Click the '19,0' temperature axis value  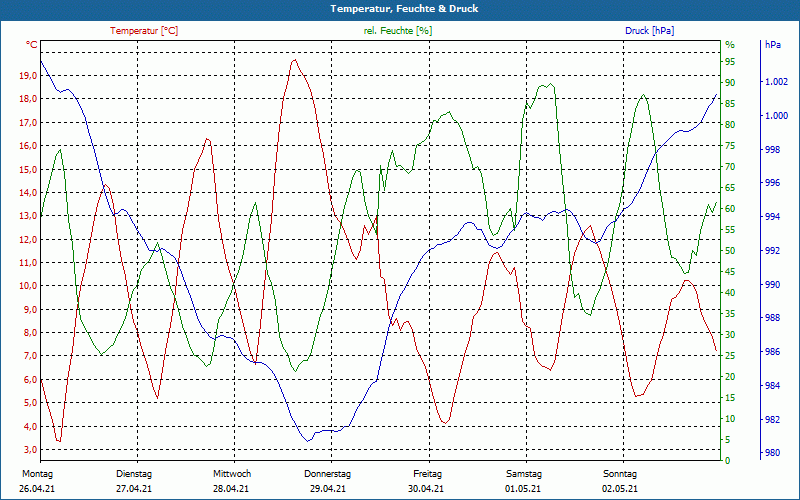28,76
